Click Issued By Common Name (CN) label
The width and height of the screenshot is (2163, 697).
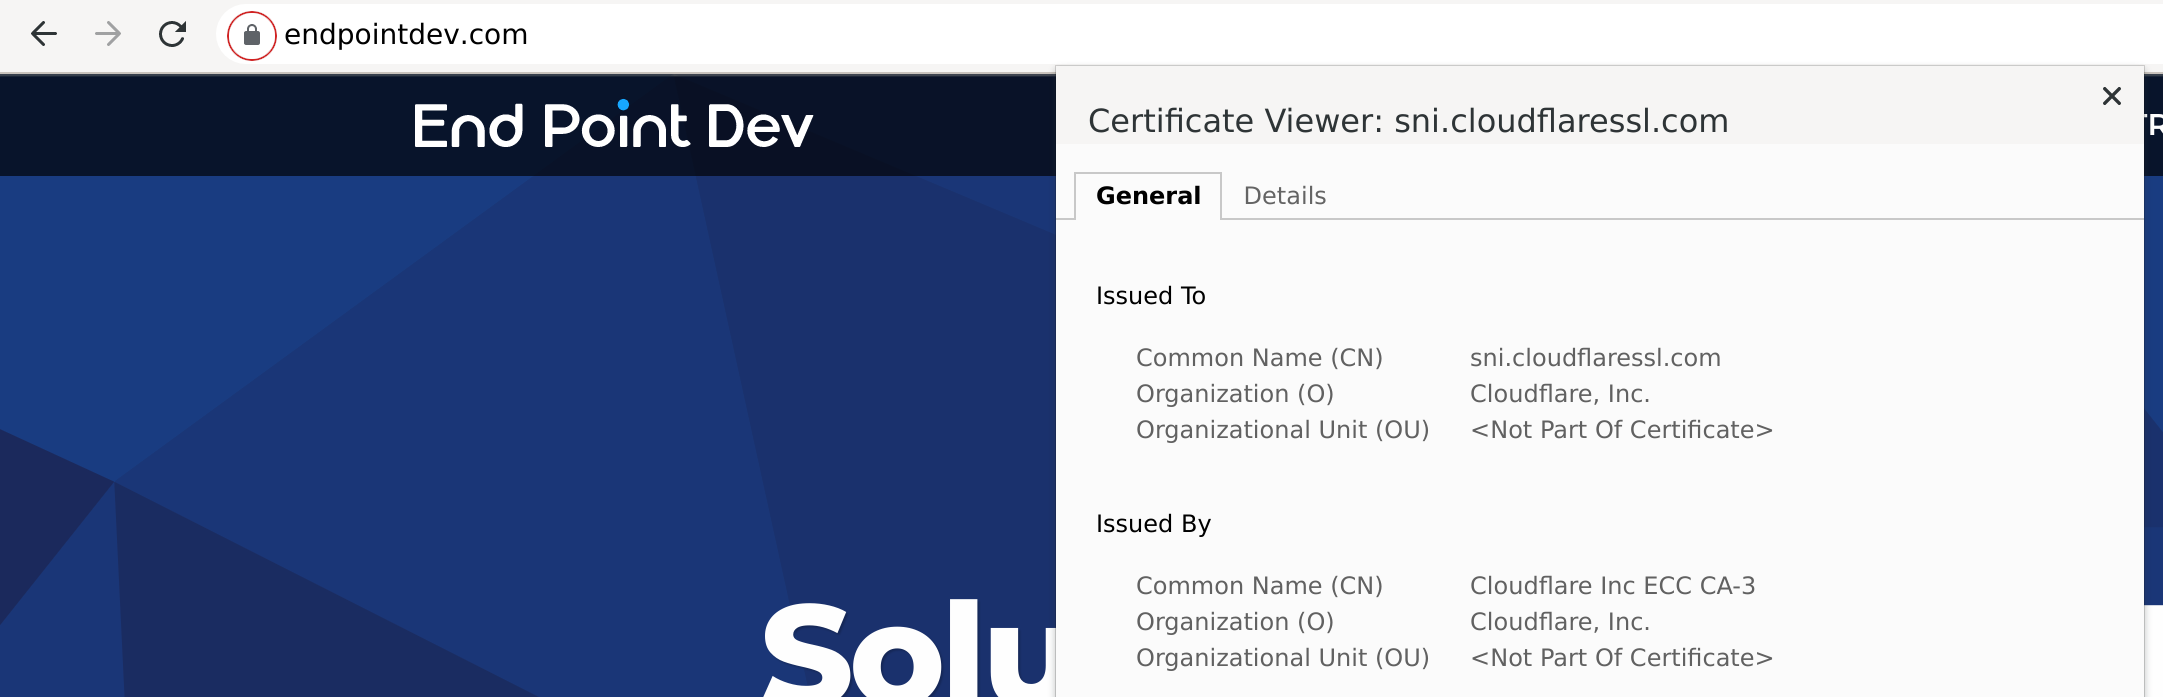pos(1259,586)
